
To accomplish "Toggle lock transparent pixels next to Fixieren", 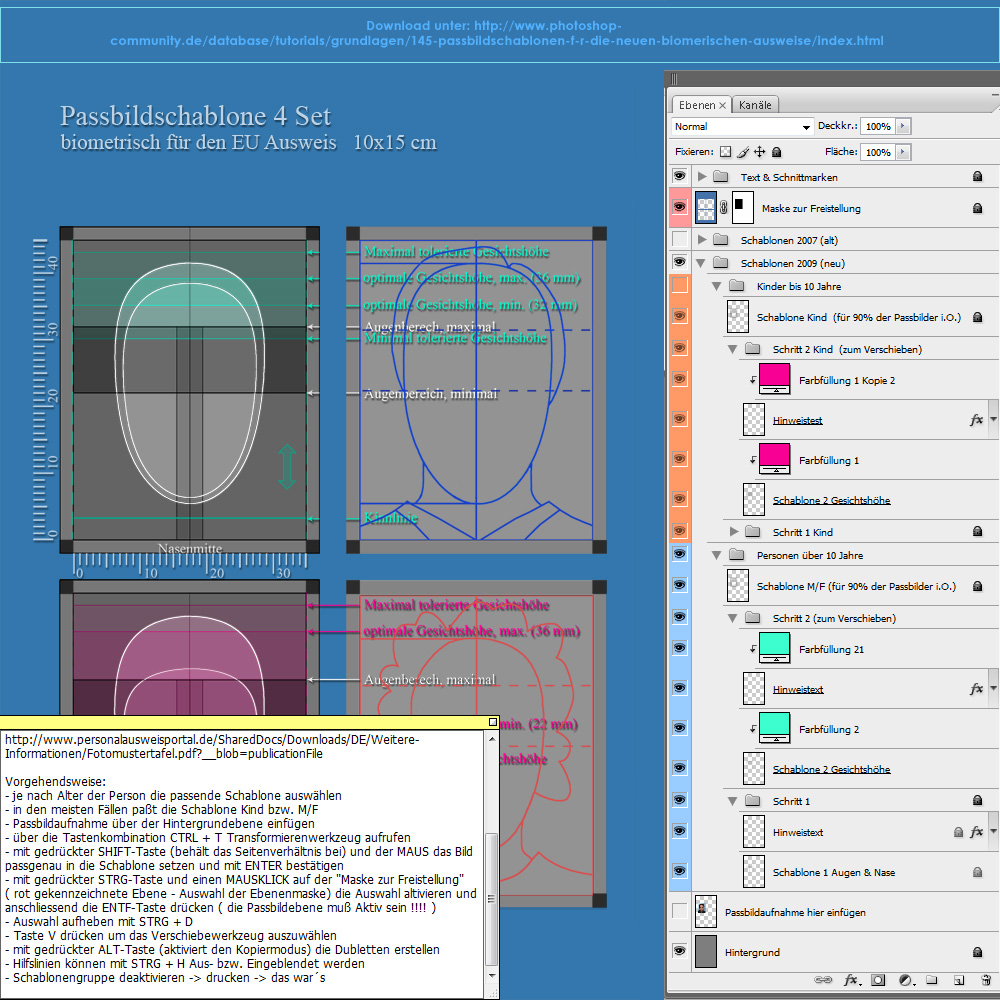I will point(725,152).
